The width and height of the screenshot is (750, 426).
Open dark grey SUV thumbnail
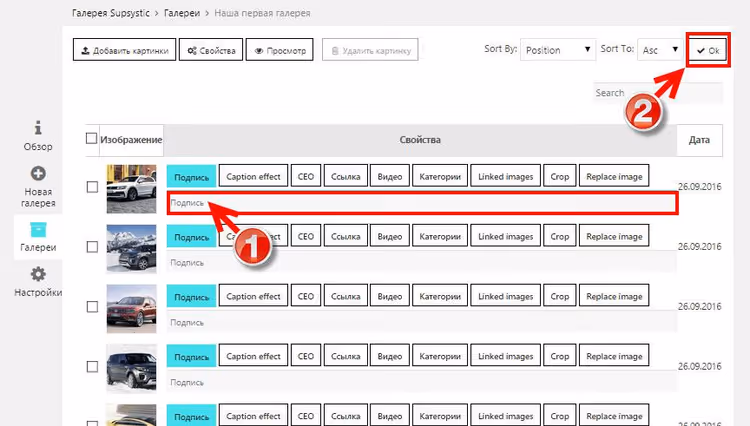click(132, 368)
